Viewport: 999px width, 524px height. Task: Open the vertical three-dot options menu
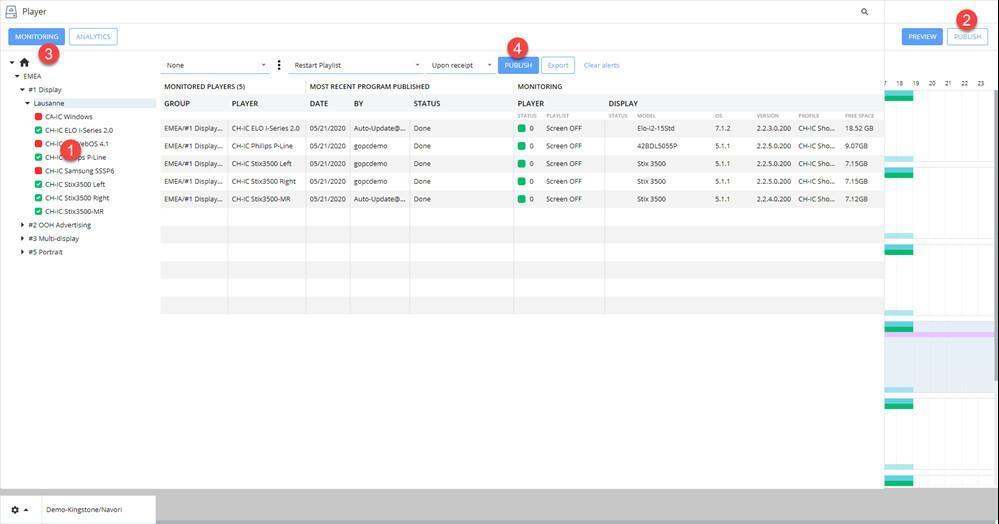pyautogui.click(x=279, y=65)
